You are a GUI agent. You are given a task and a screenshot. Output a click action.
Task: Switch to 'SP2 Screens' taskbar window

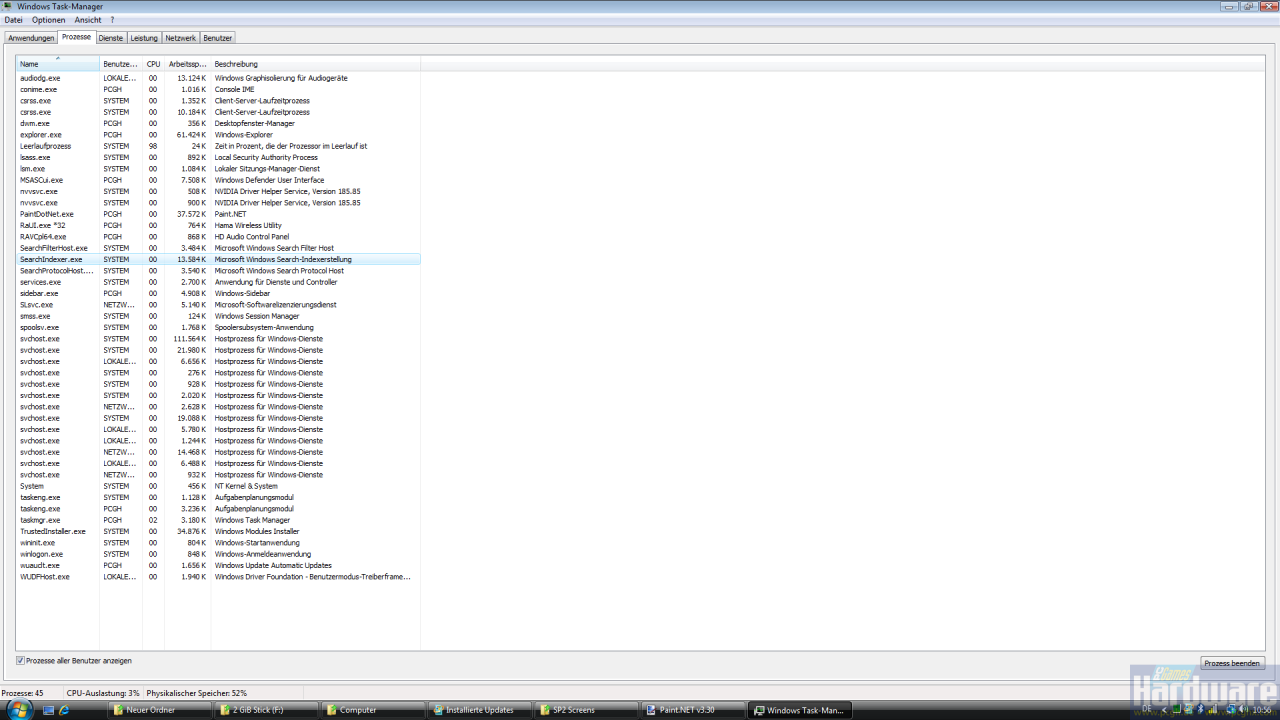tap(587, 710)
